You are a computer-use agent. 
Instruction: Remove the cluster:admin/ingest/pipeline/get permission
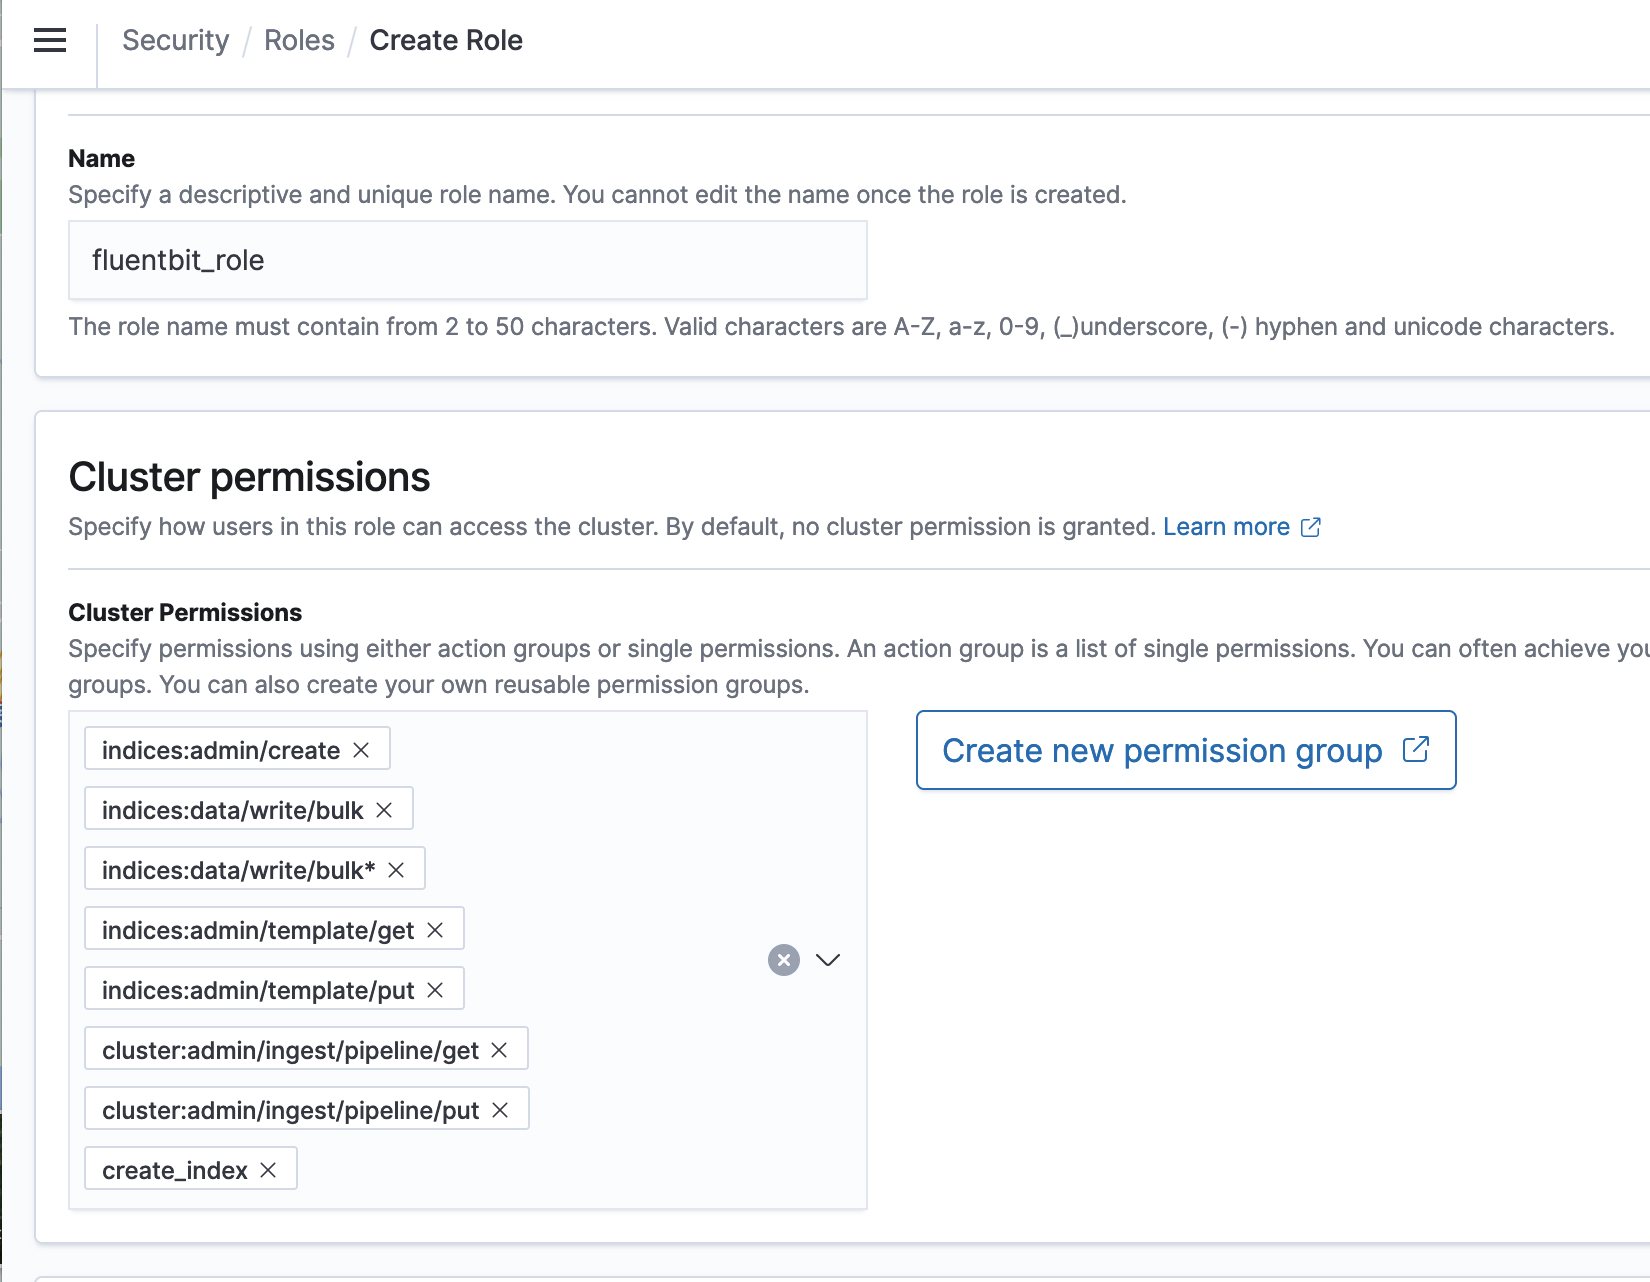coord(501,1049)
